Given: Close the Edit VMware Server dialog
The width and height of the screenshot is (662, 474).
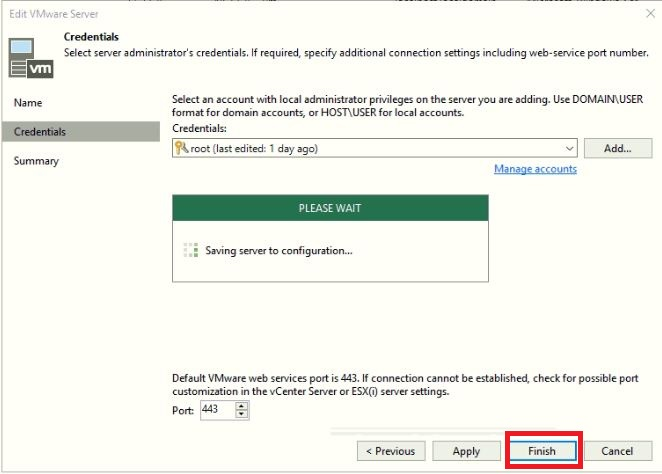Looking at the screenshot, I should point(650,14).
